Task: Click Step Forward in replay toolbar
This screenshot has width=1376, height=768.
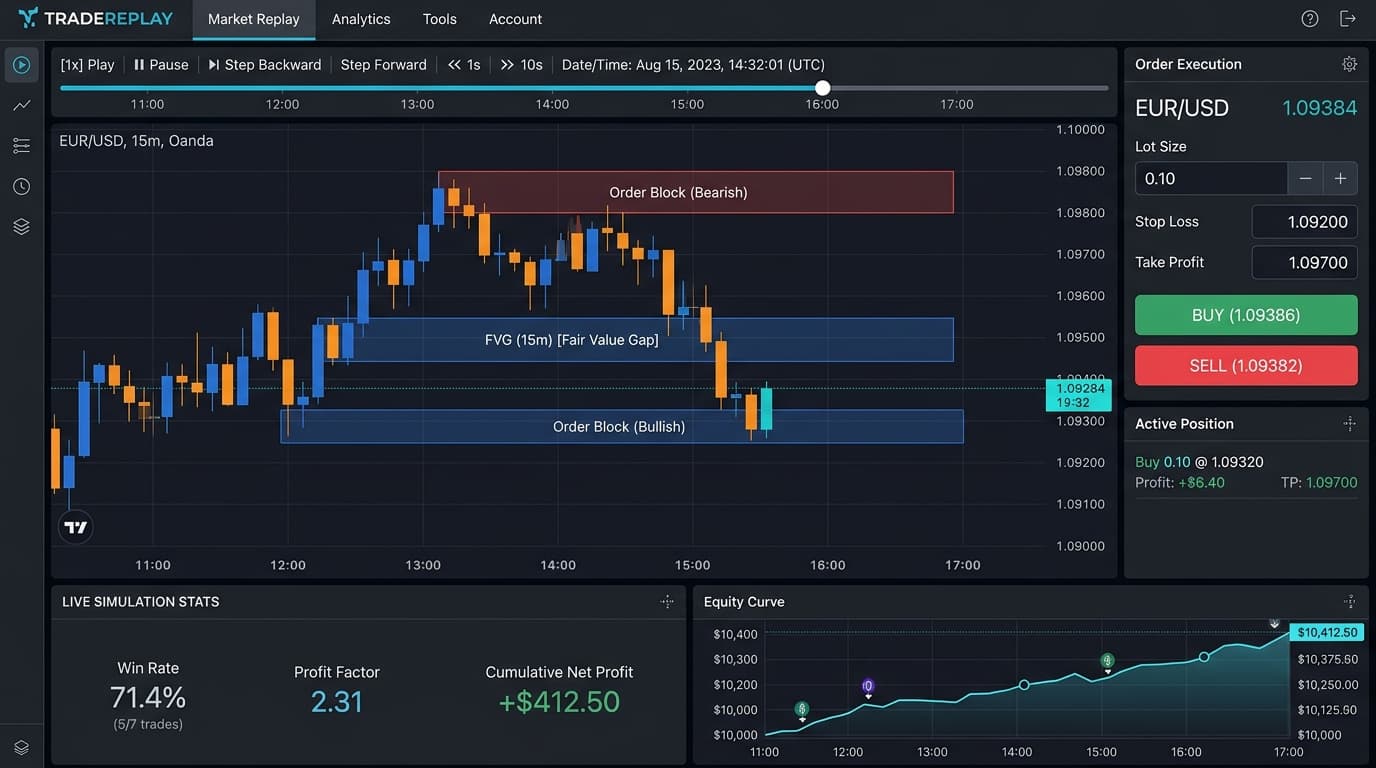Action: coord(384,65)
